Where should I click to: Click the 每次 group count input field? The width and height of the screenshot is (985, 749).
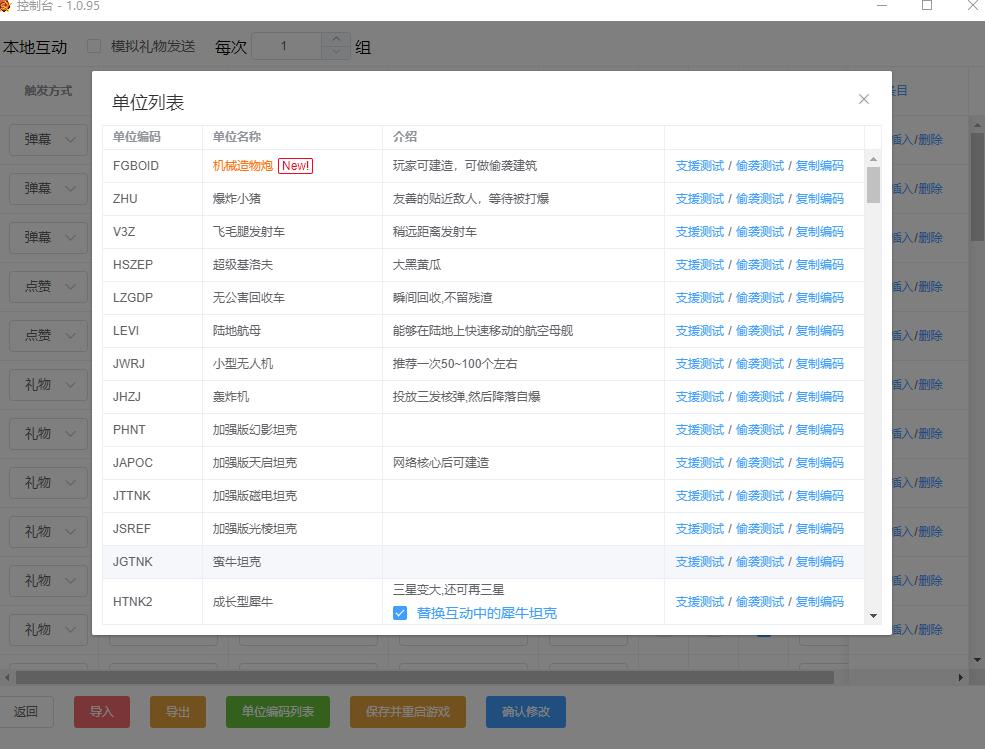point(286,46)
